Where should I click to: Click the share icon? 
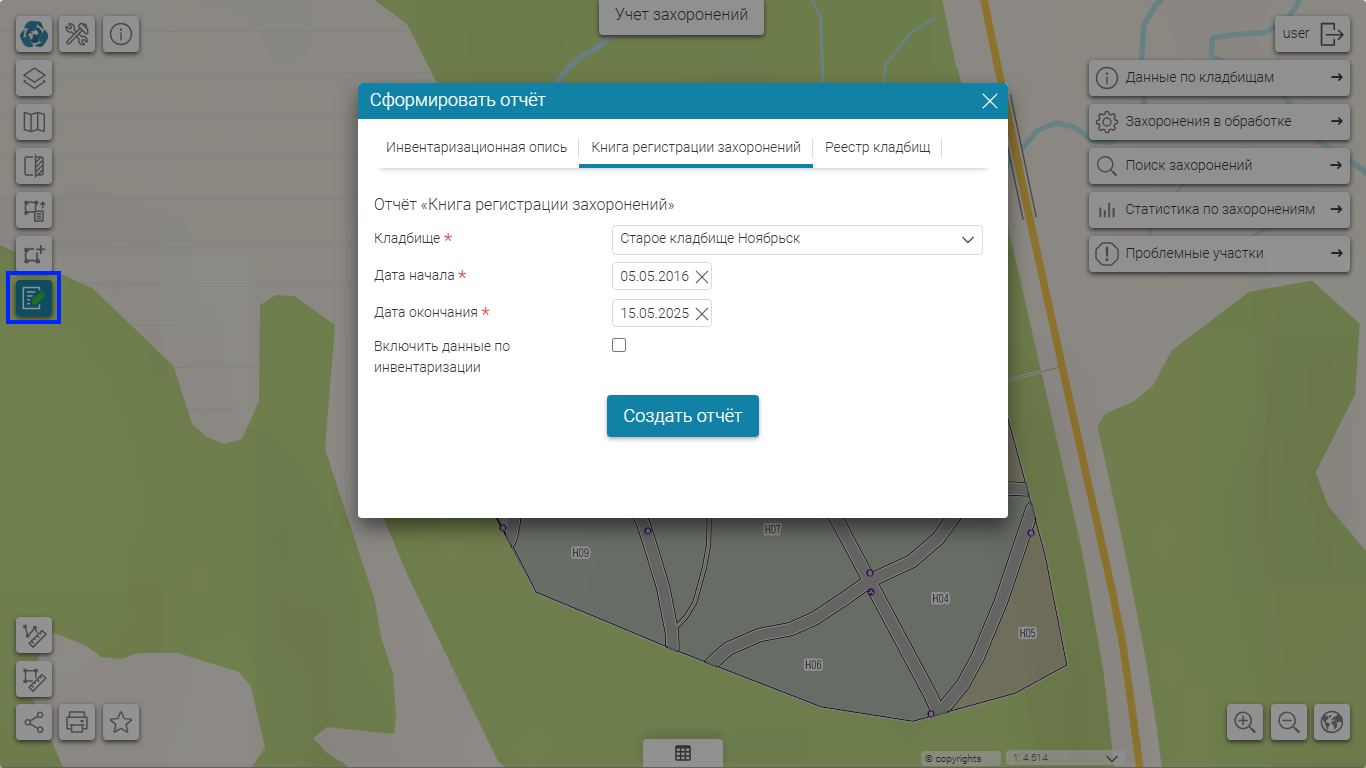34,721
